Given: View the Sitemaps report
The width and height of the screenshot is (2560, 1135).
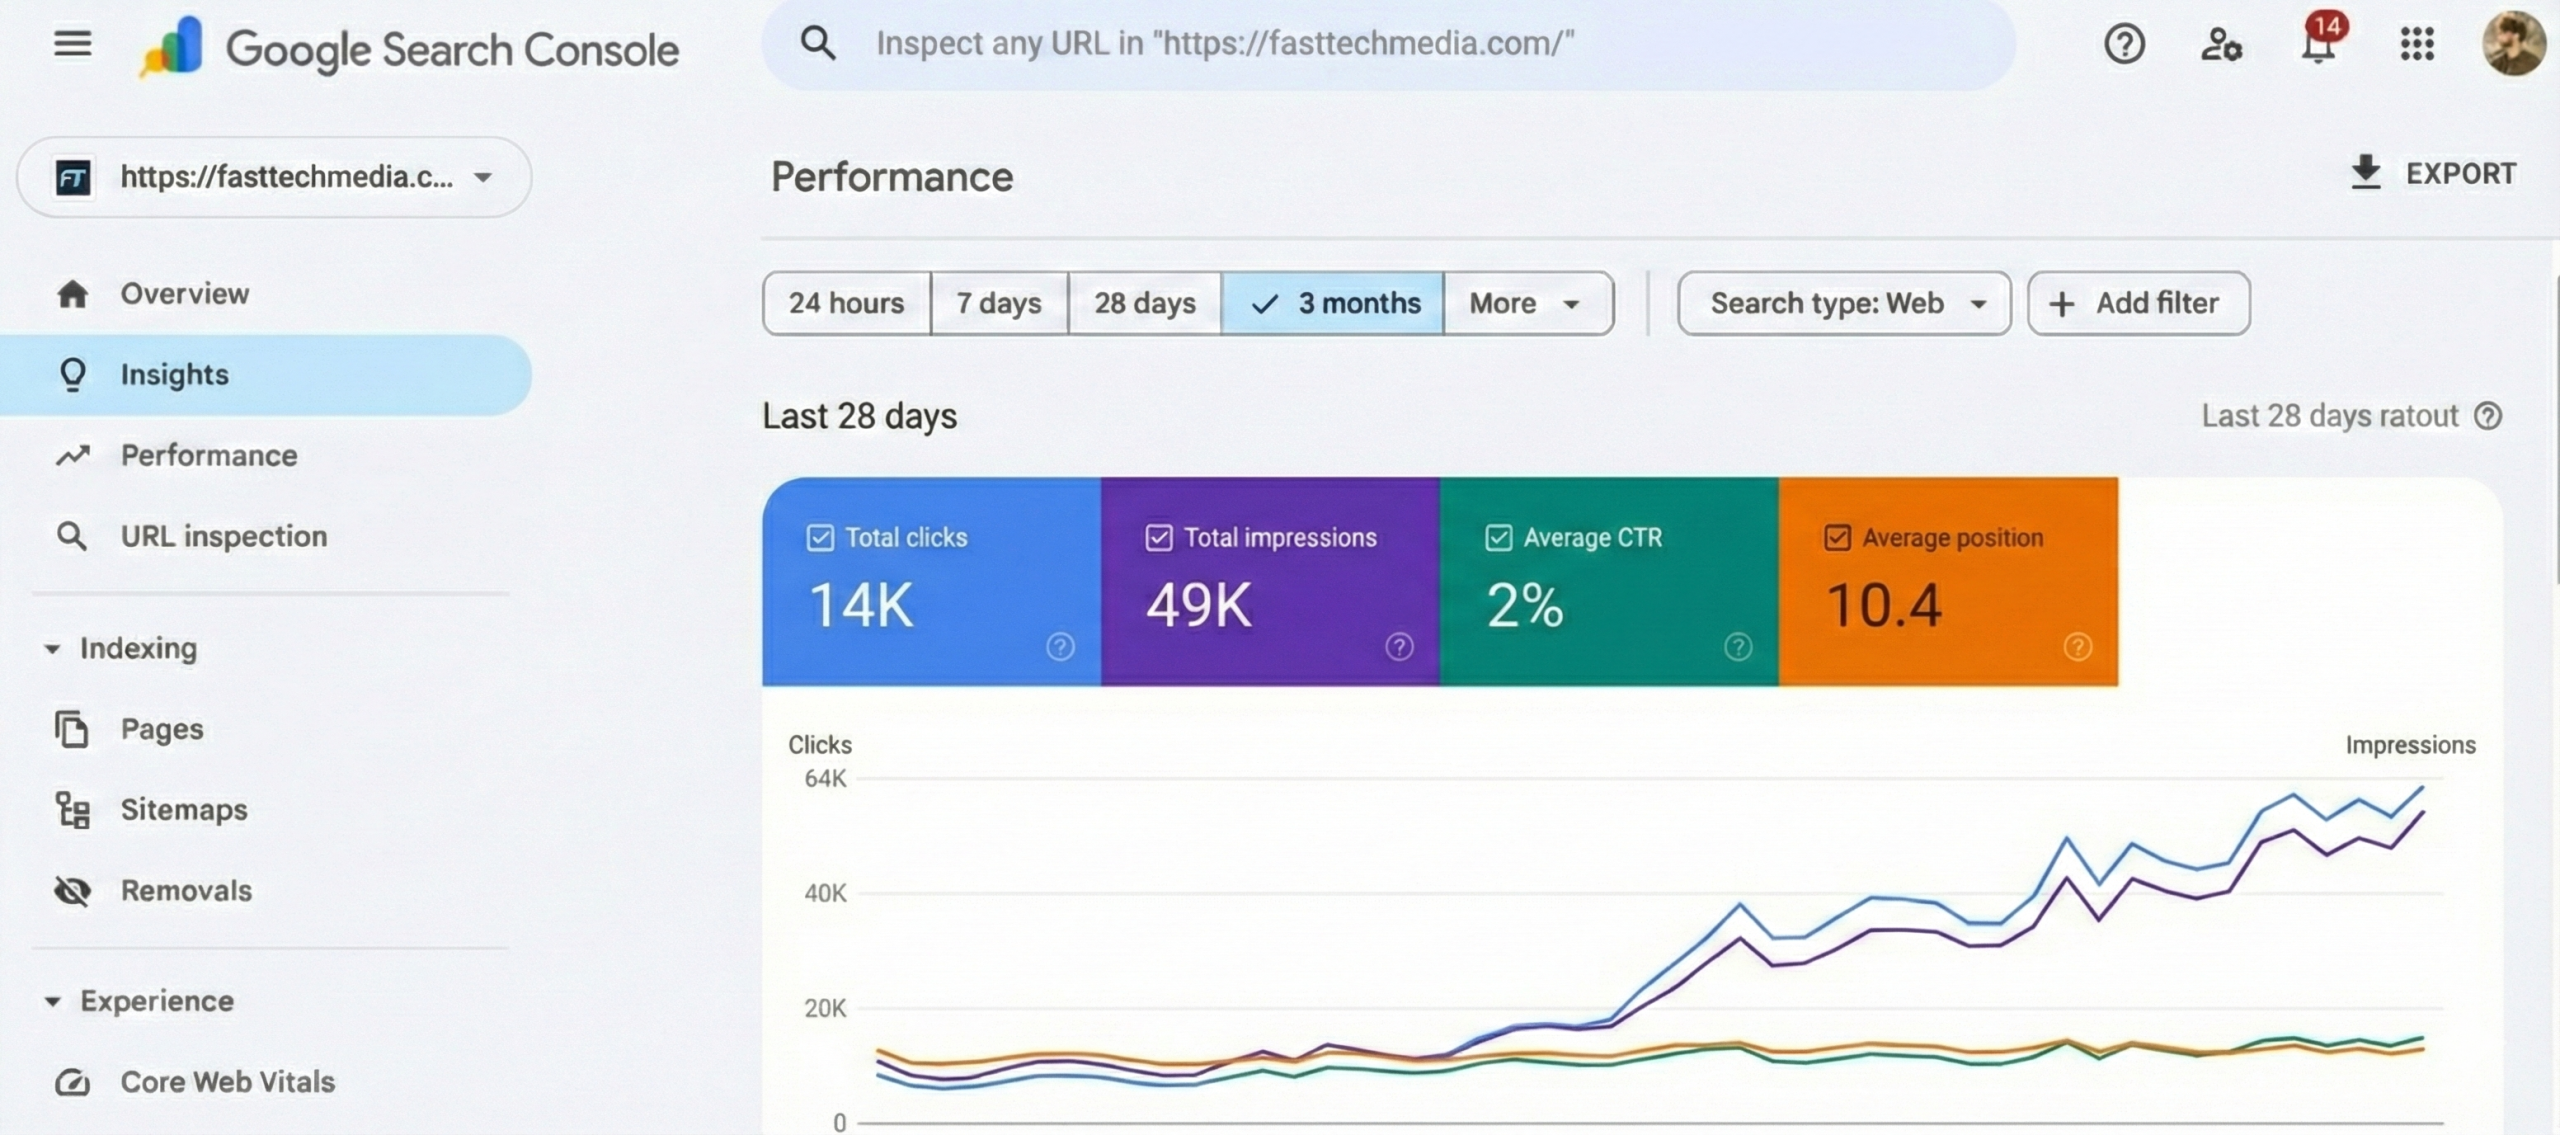Looking at the screenshot, I should (183, 809).
